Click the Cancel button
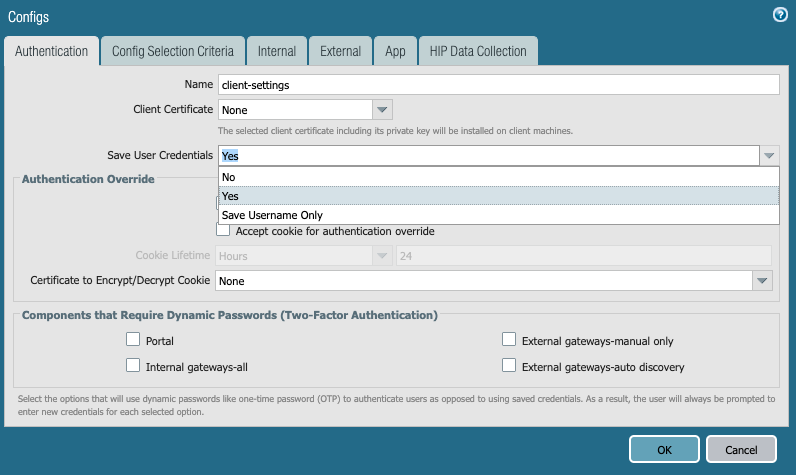This screenshot has height=475, width=796. 741,448
